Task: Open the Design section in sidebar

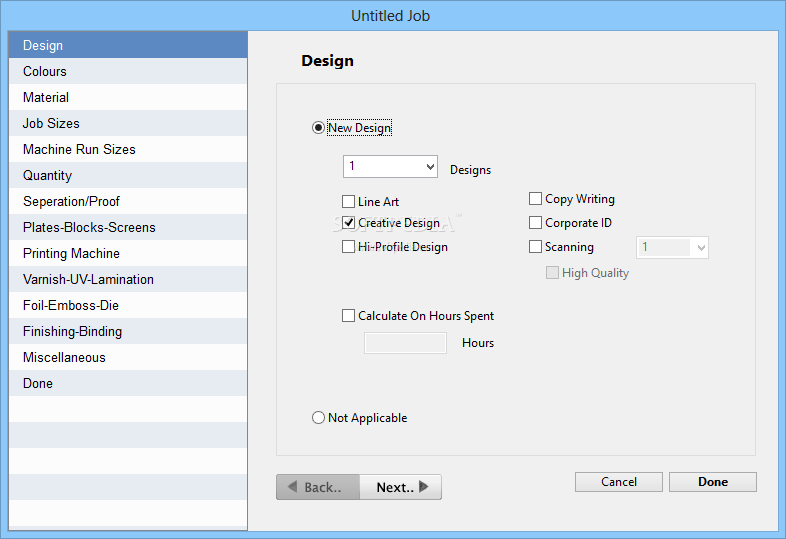Action: pyautogui.click(x=128, y=45)
